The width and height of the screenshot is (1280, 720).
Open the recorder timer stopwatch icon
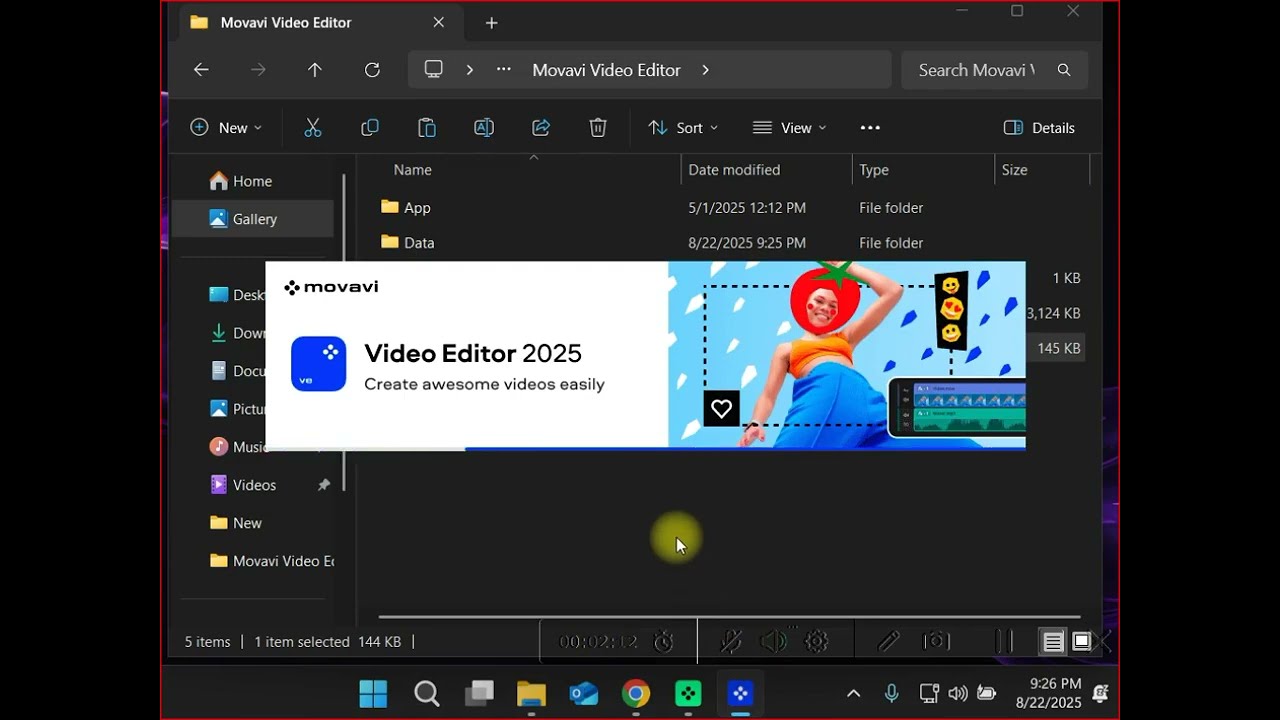(x=663, y=642)
